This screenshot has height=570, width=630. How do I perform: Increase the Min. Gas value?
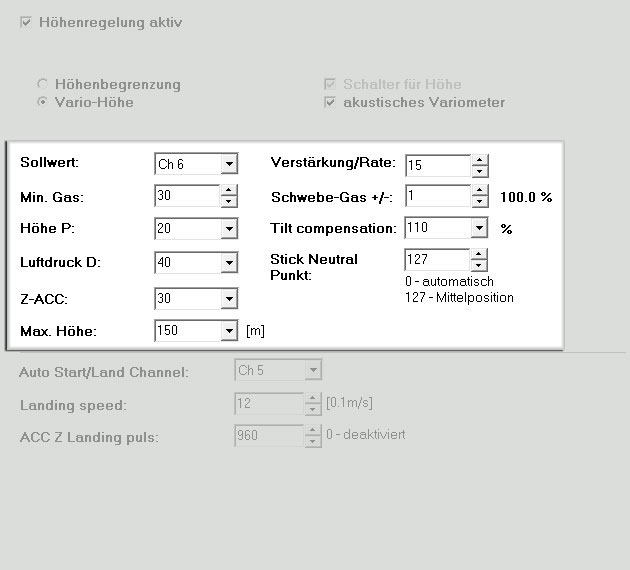coord(229,190)
